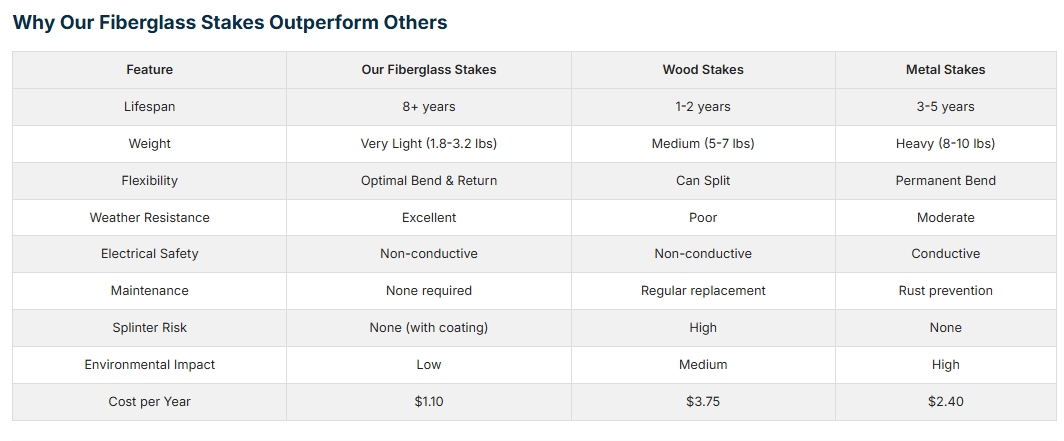Screen dimensions: 1064x441
Task: Click the None (with coating) cell
Action: [x=428, y=328]
